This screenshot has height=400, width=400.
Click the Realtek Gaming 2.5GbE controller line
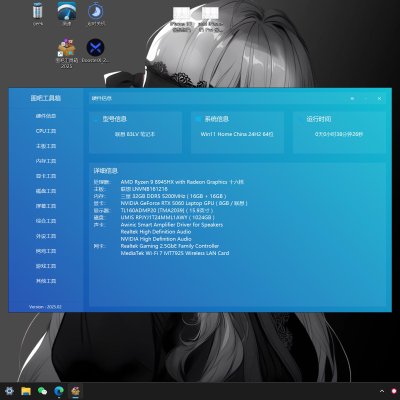(x=170, y=246)
